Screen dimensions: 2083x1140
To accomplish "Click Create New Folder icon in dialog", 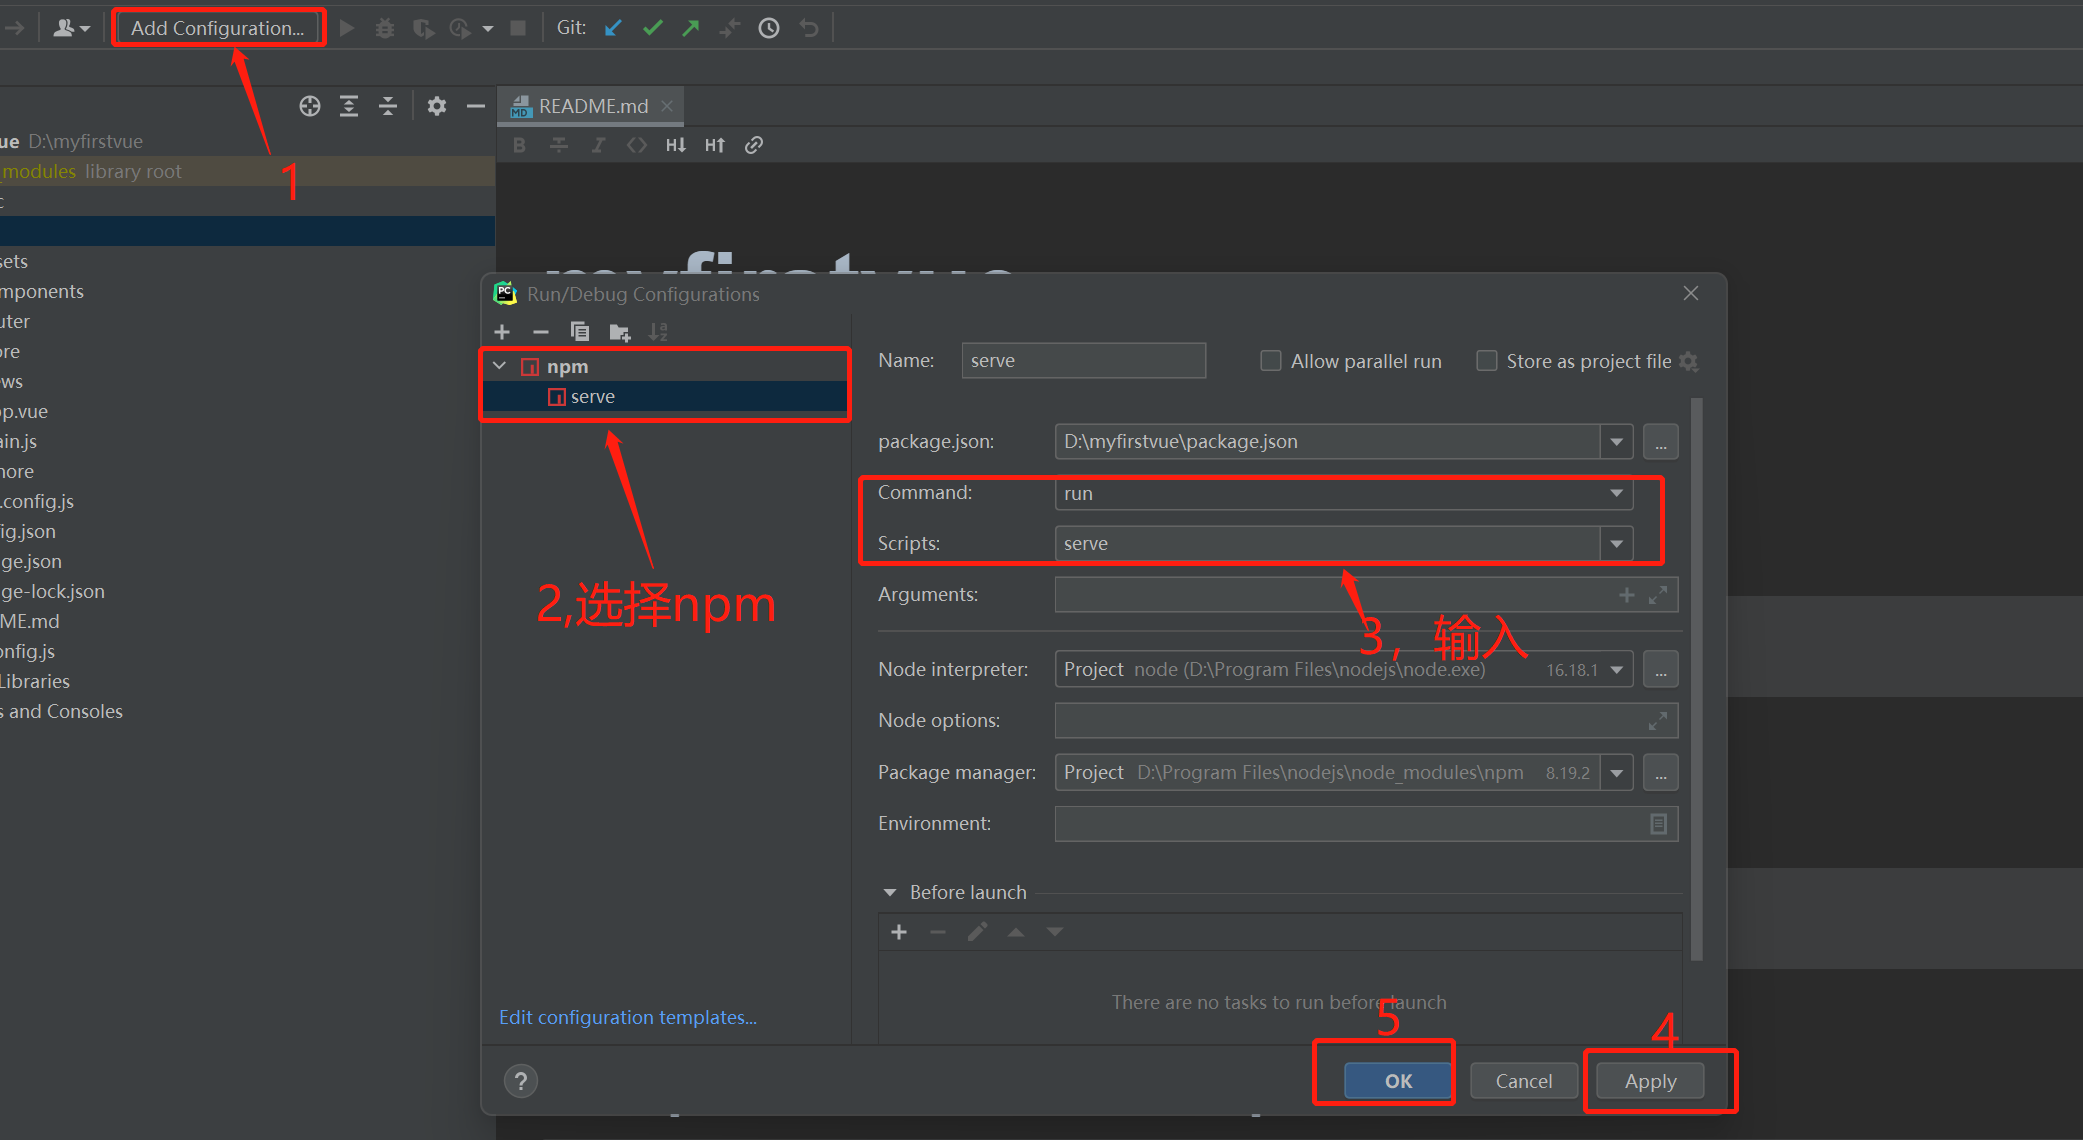I will (x=620, y=332).
